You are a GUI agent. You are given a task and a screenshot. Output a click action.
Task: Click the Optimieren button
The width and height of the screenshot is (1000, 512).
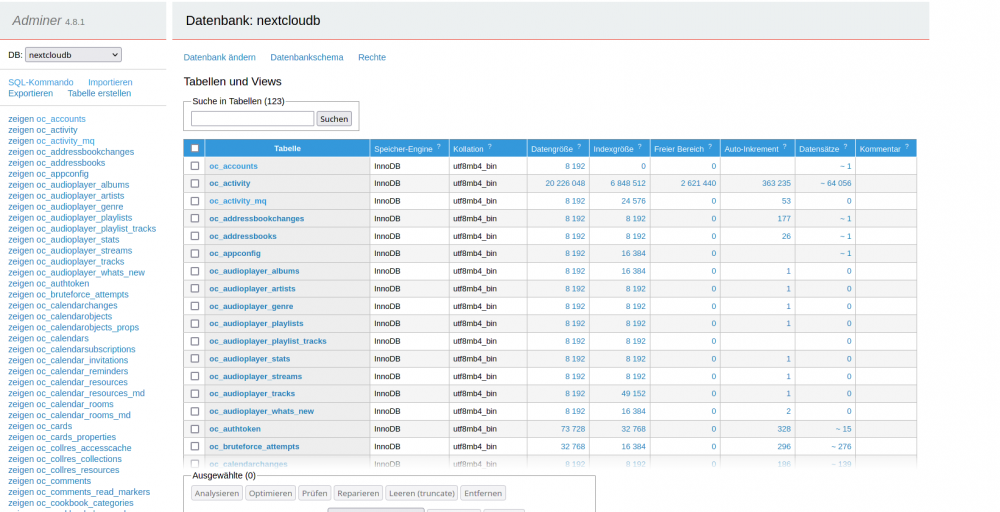[270, 493]
